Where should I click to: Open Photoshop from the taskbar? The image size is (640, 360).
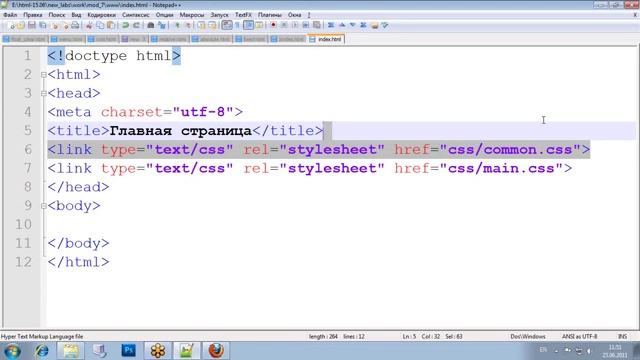tap(129, 351)
